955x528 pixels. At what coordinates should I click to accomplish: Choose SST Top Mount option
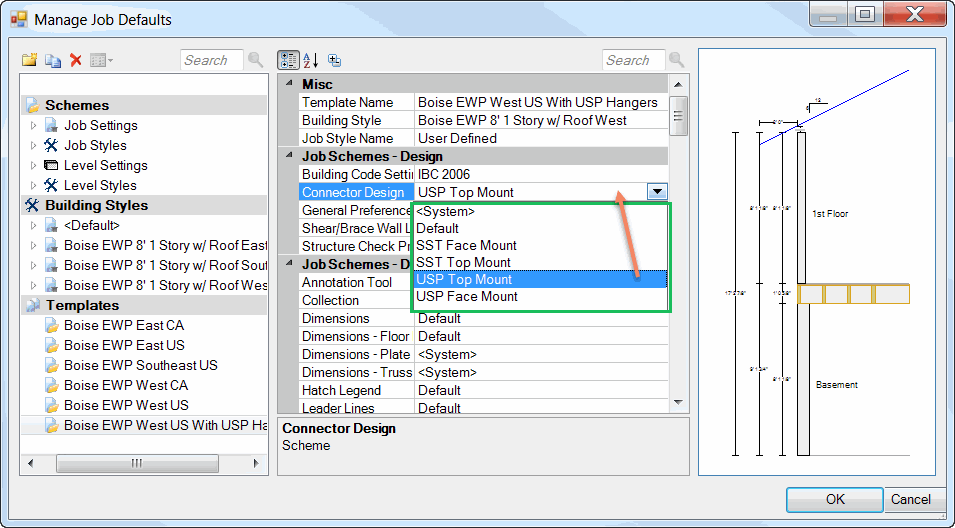pos(540,263)
